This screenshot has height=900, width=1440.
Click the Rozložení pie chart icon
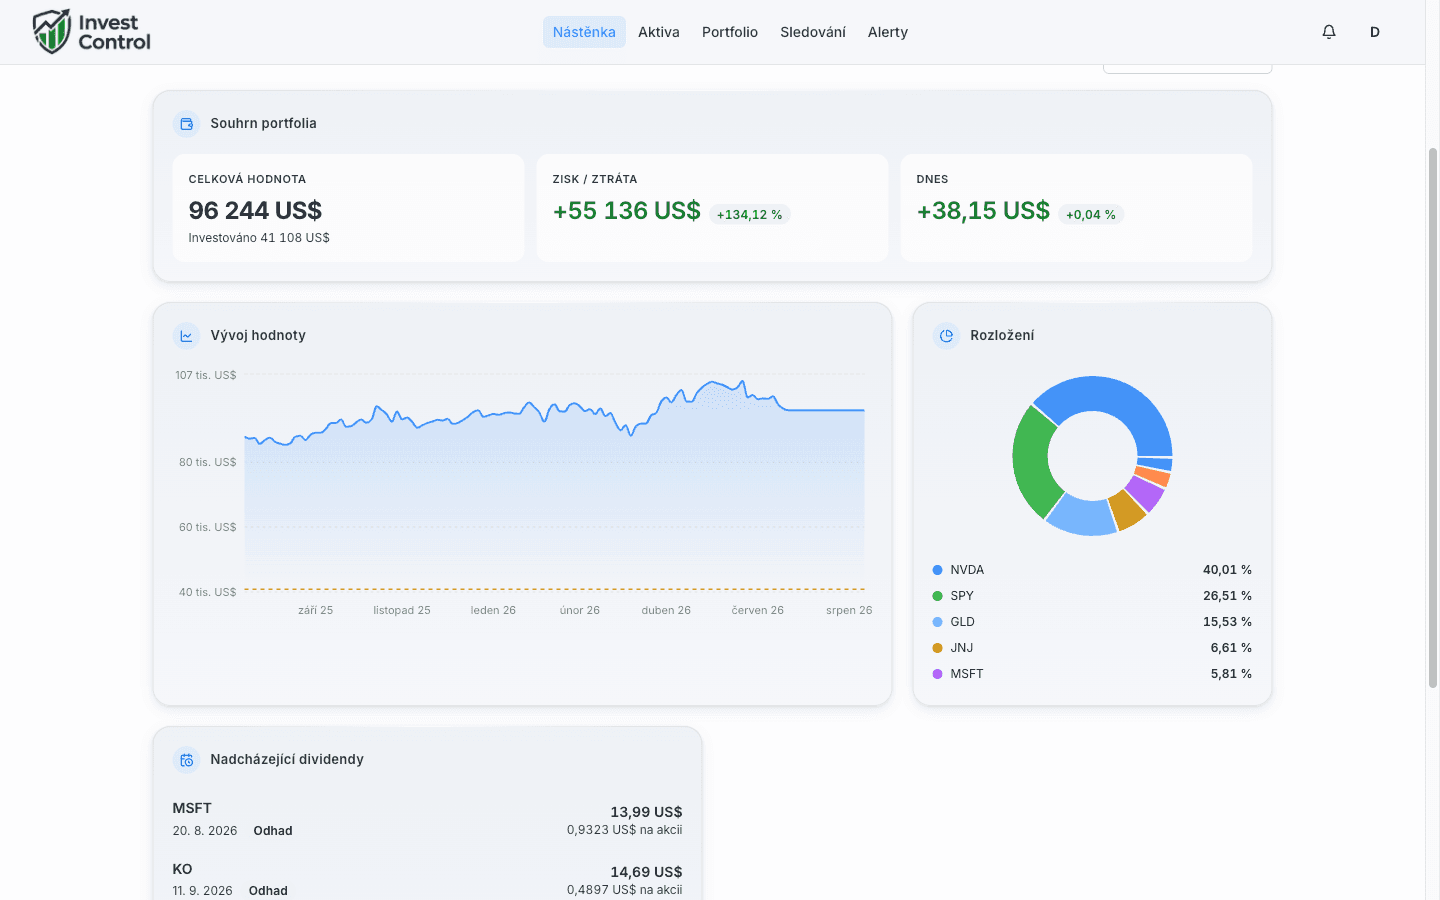[x=946, y=336]
